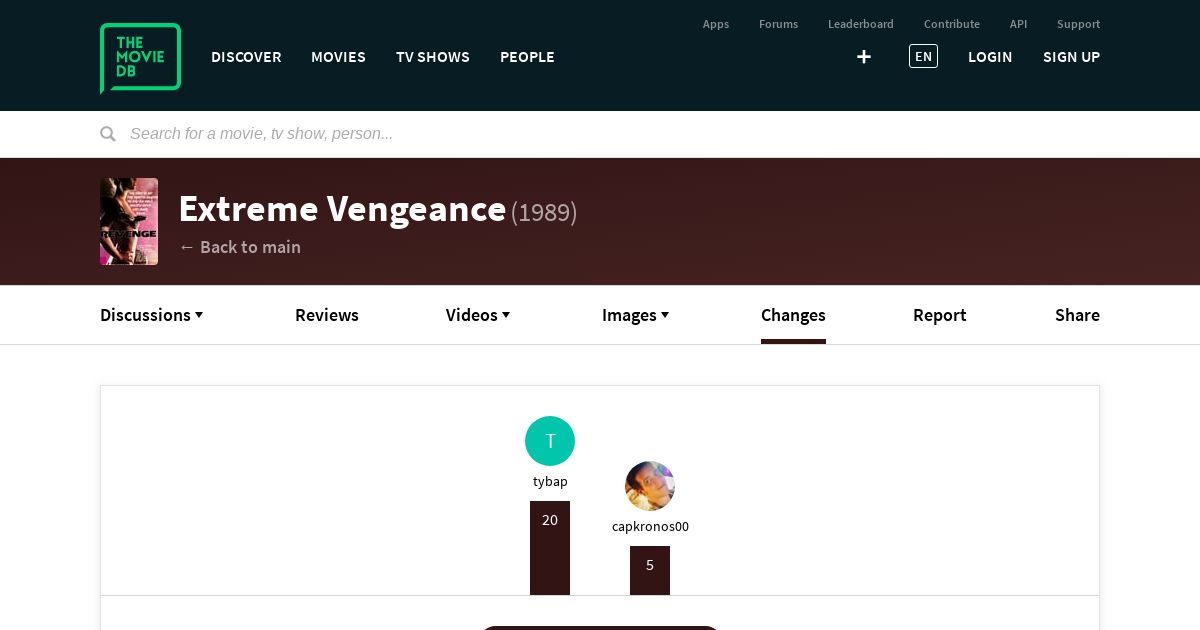The image size is (1200, 630).
Task: Open the Contribute link
Action: [952, 24]
